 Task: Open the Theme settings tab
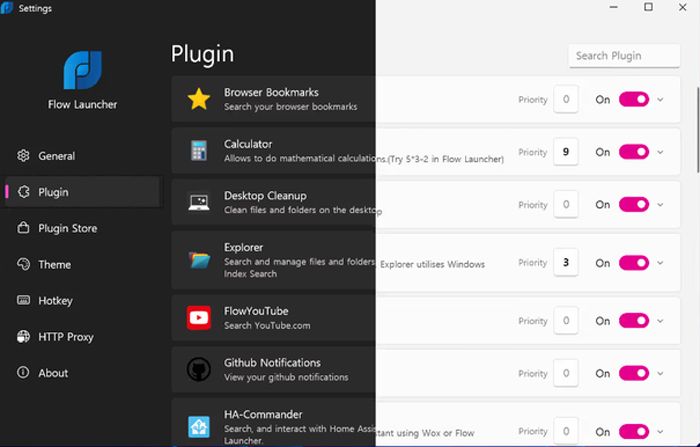coord(83,264)
